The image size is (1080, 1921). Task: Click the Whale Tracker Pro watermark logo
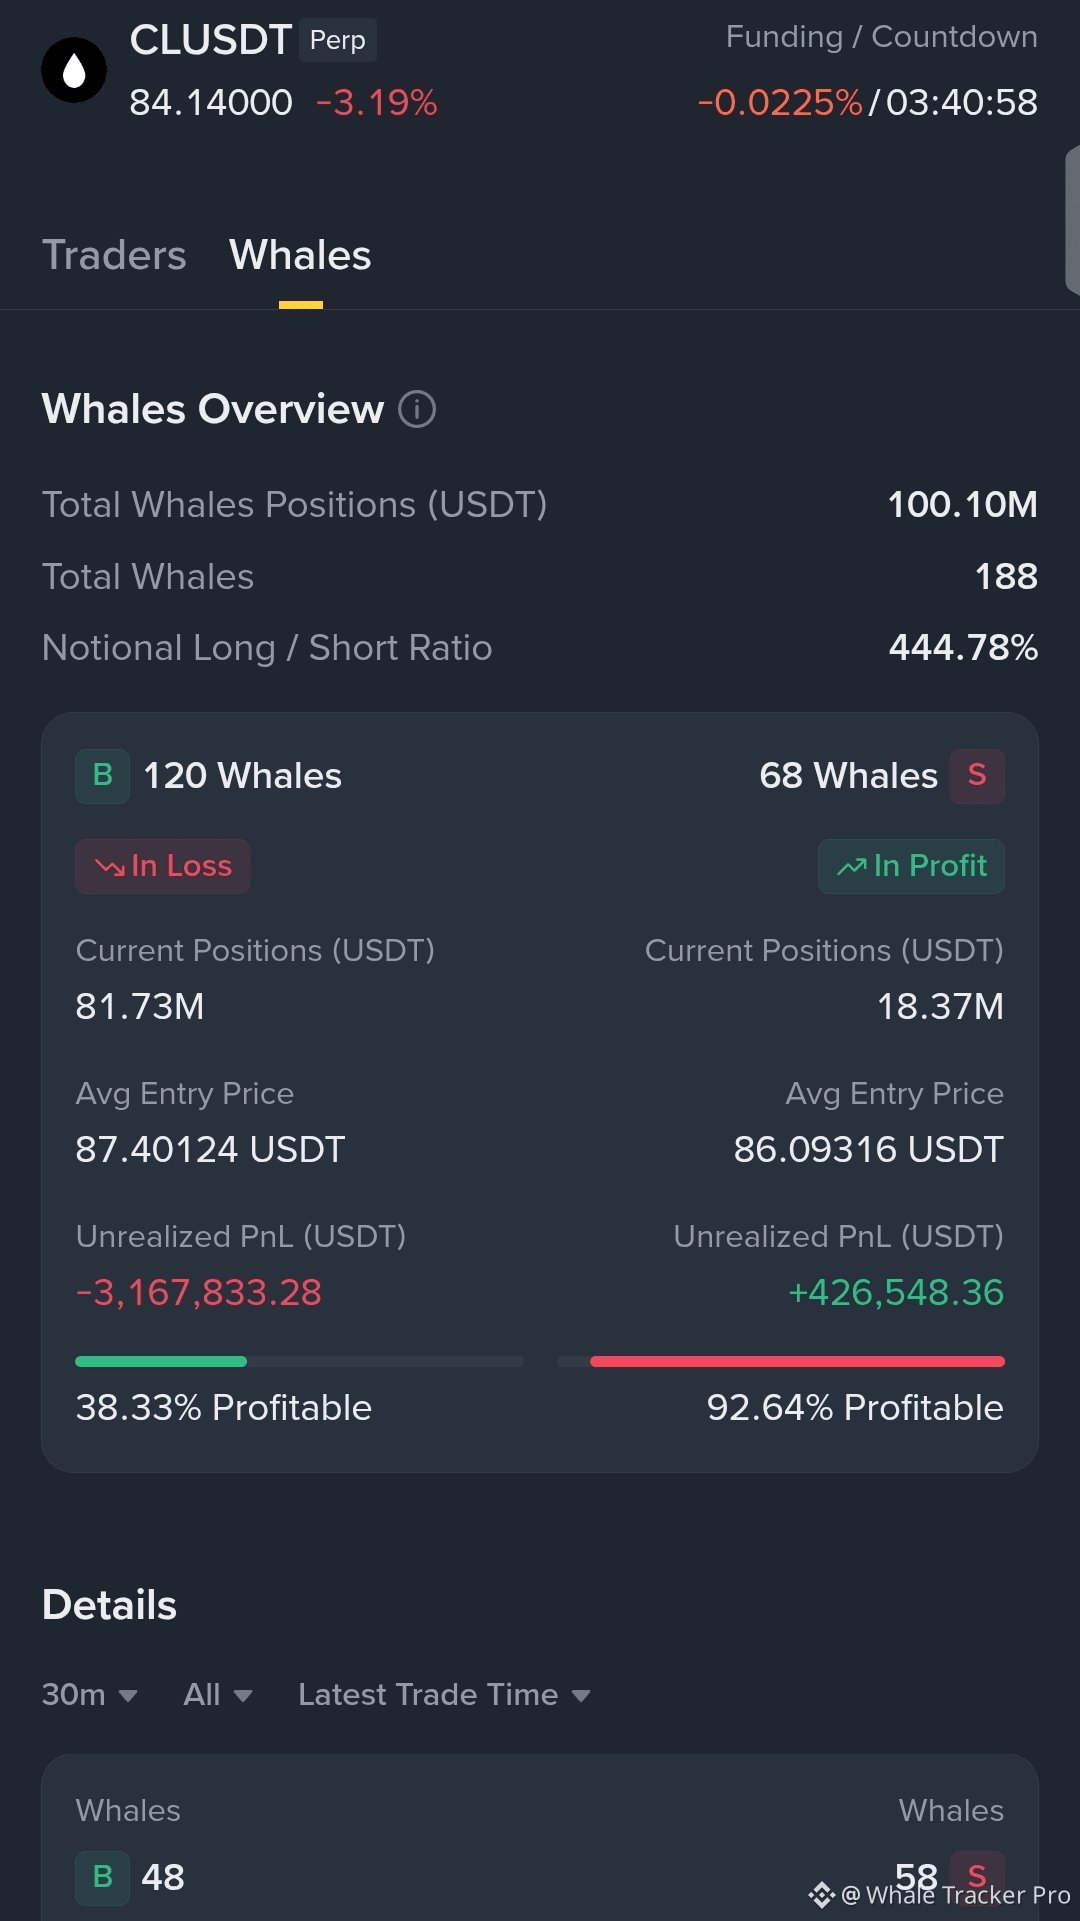(822, 1895)
